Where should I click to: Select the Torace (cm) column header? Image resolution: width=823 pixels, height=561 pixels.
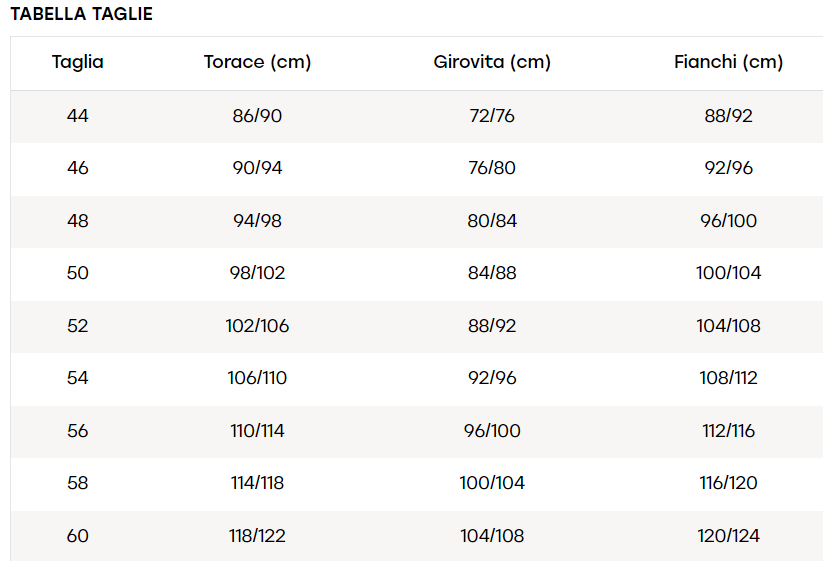pyautogui.click(x=257, y=62)
